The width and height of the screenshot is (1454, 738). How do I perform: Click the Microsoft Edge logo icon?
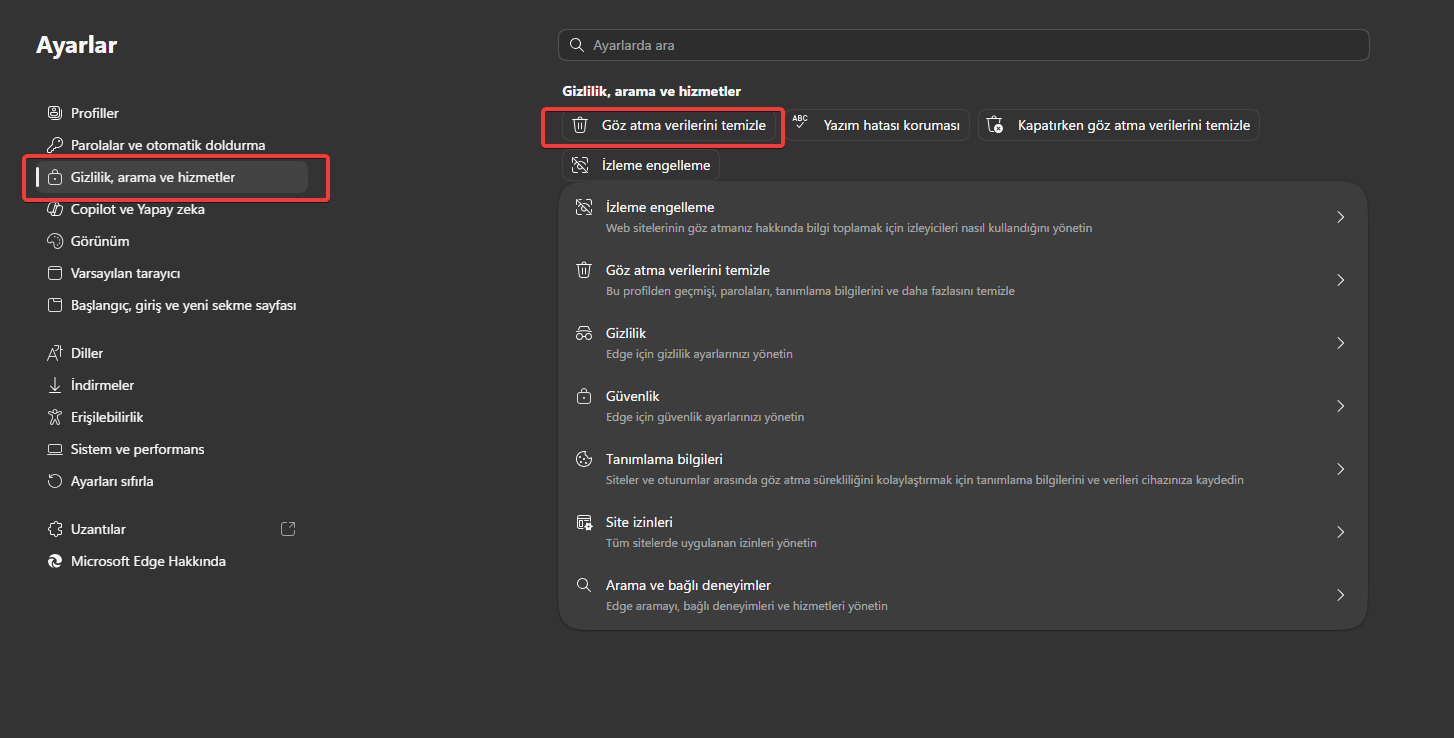point(55,561)
